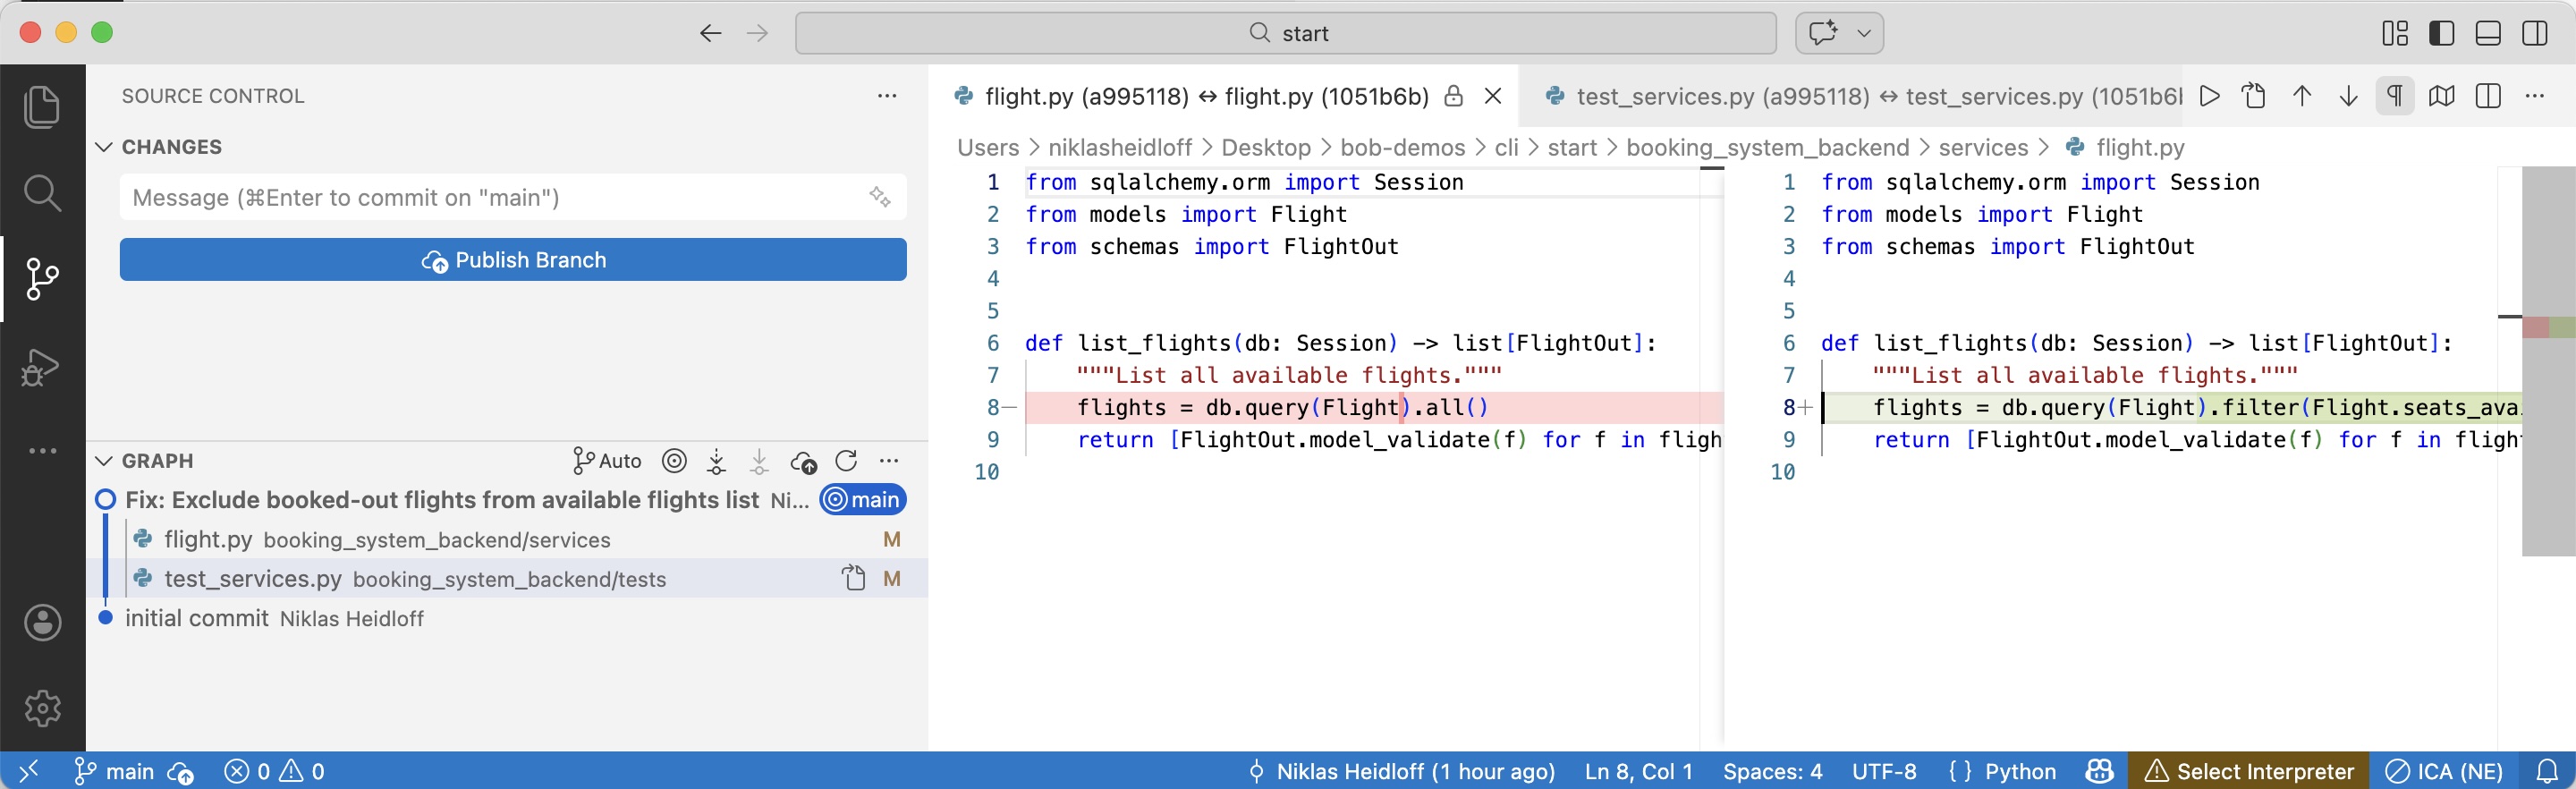2576x789 pixels.
Task: Go to next change arrow
Action: click(x=2348, y=96)
